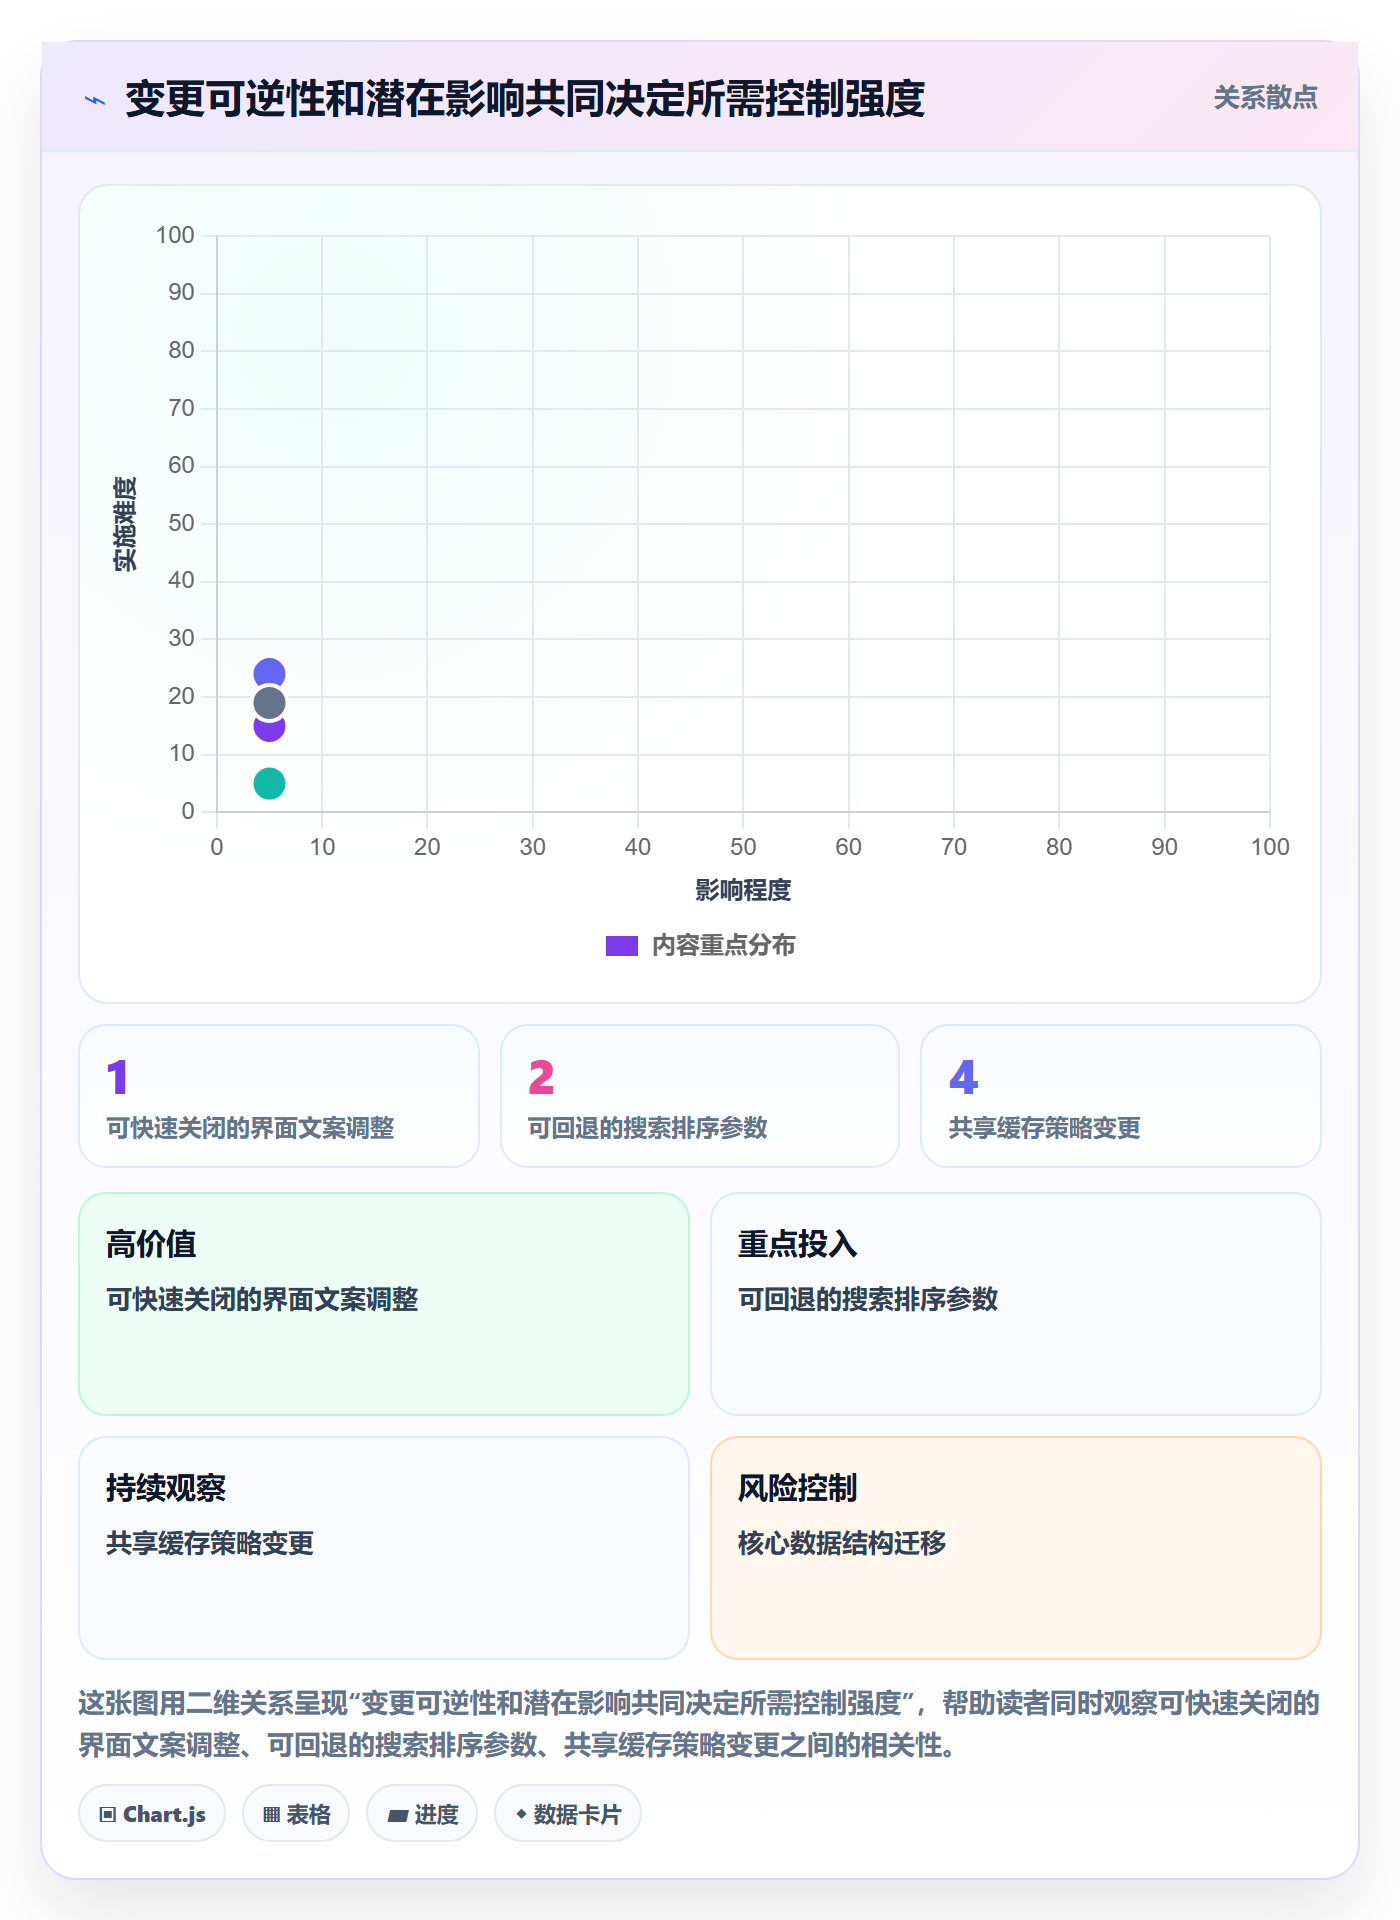Image resolution: width=1400 pixels, height=1920 pixels.
Task: Click the gray scatter point in the chart
Action: [269, 703]
